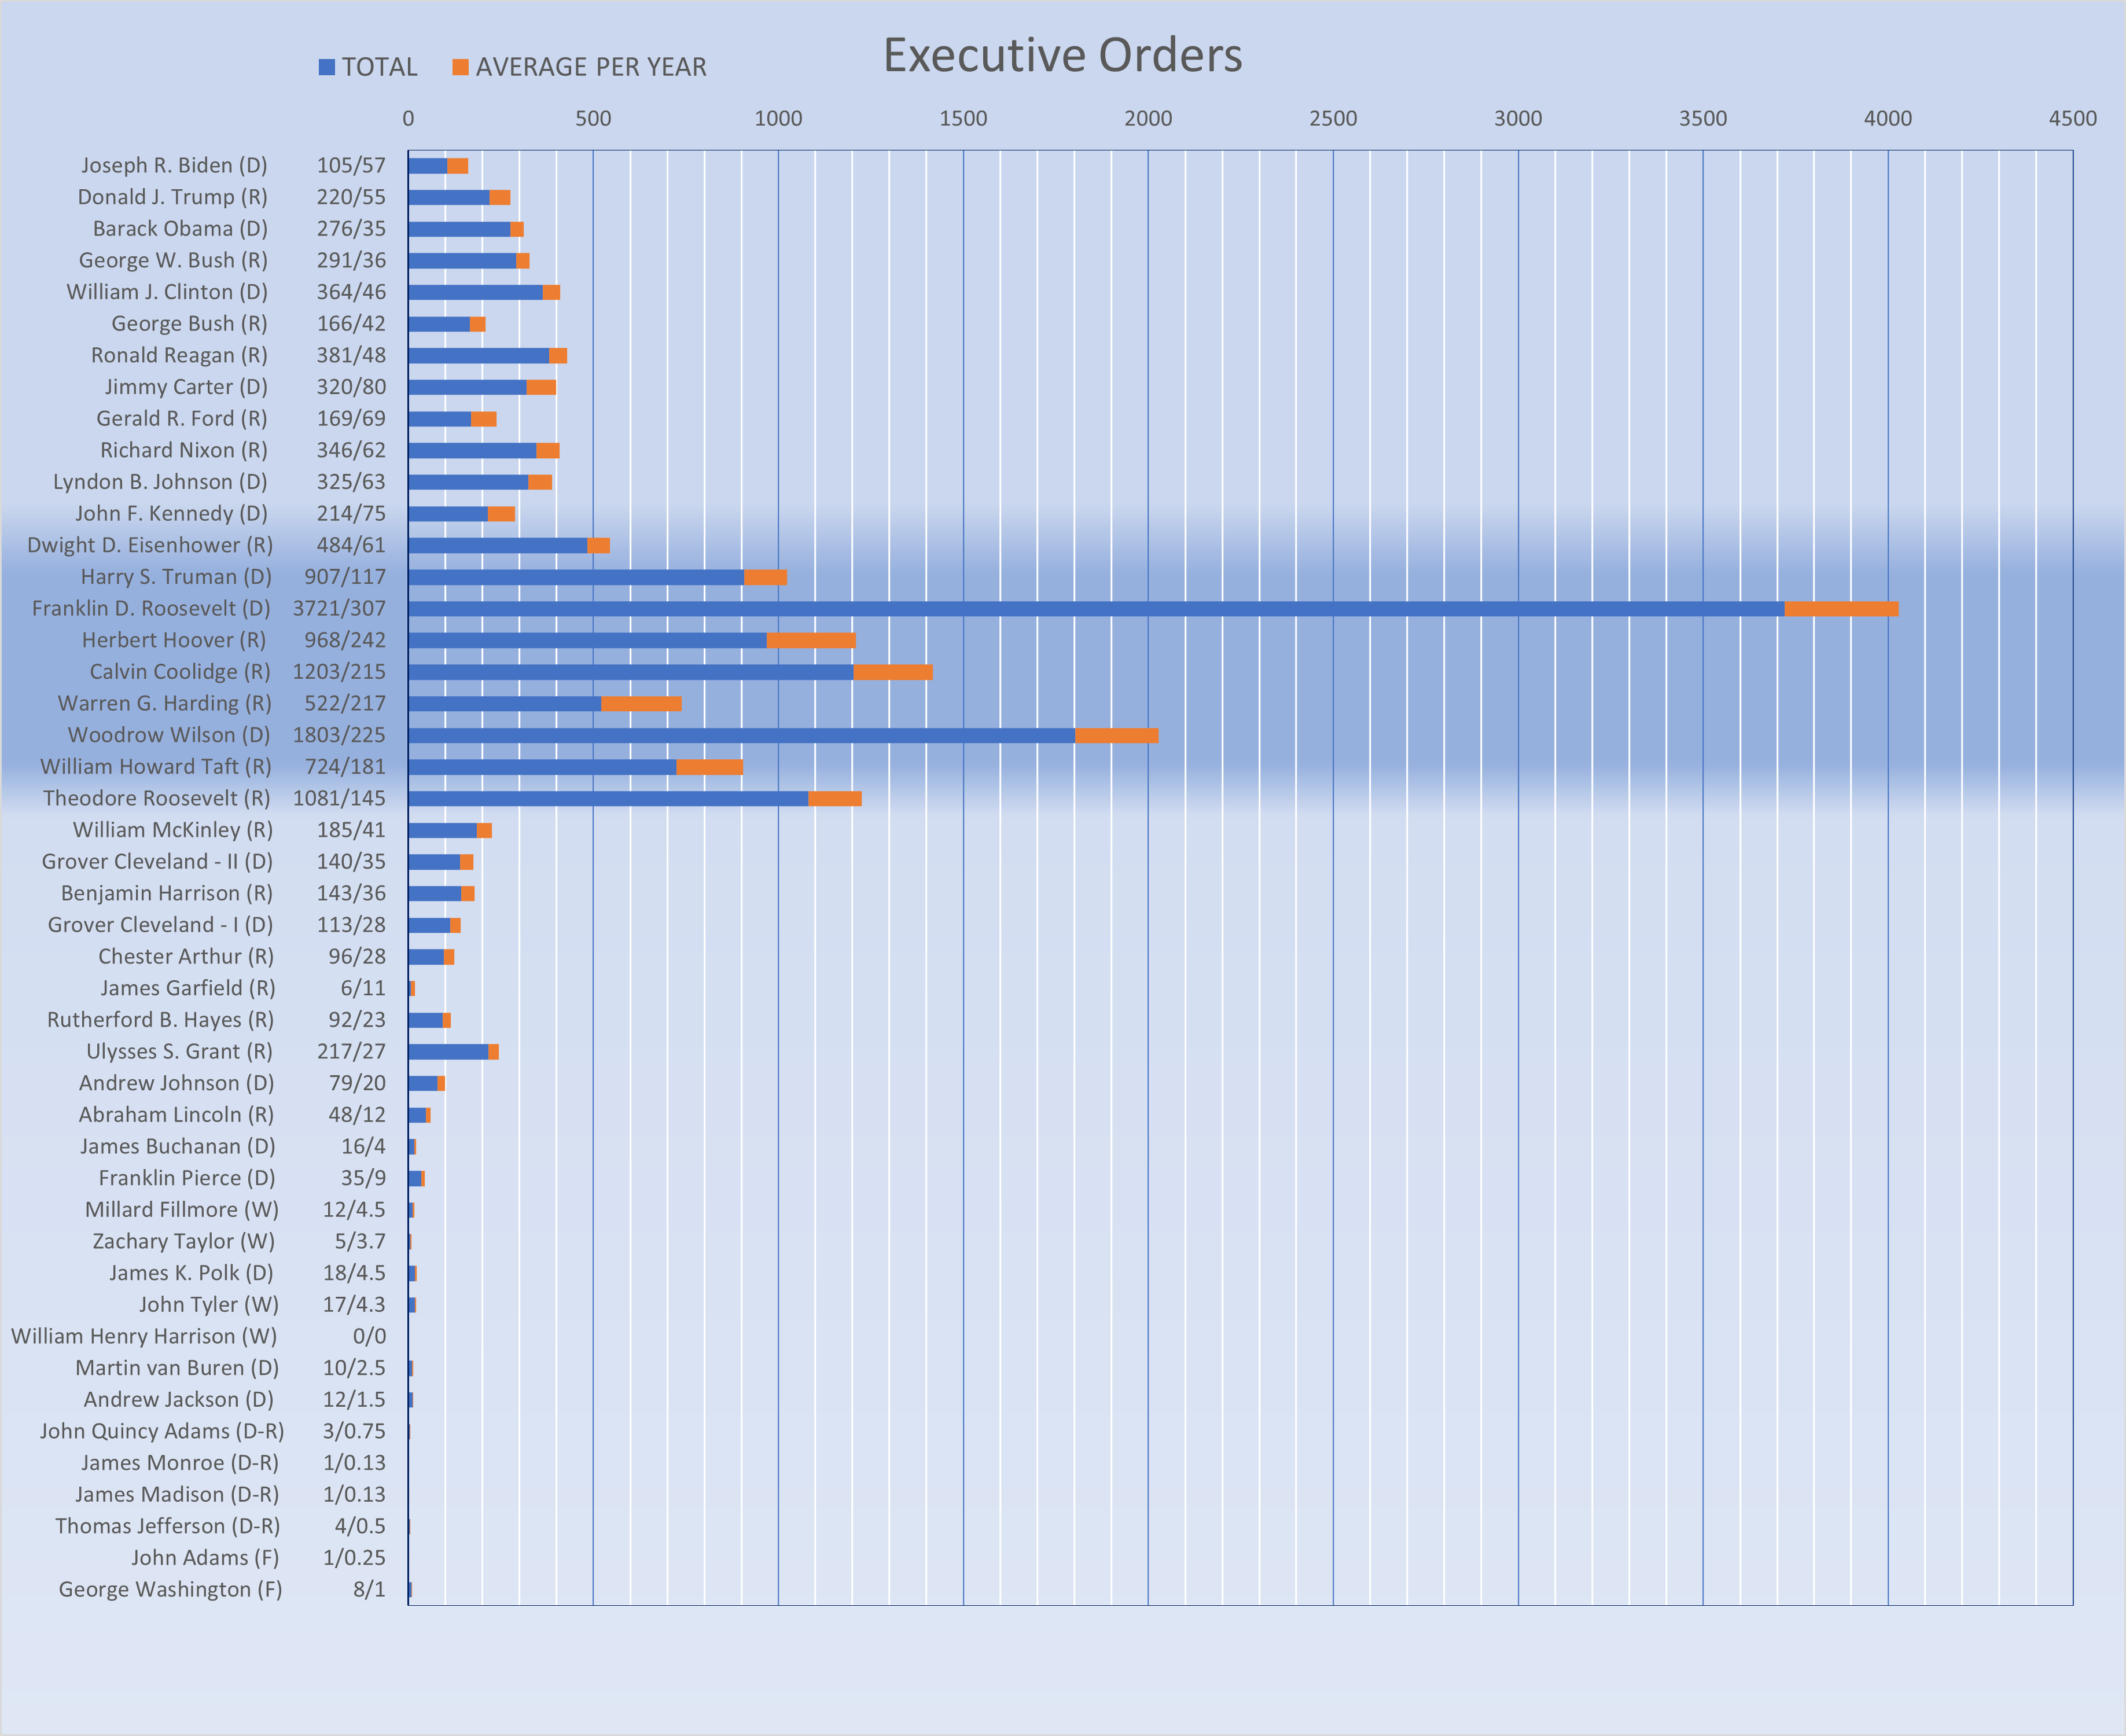The width and height of the screenshot is (2126, 1736).
Task: Click Calvin Coolidge's orange average segment
Action: click(x=892, y=672)
